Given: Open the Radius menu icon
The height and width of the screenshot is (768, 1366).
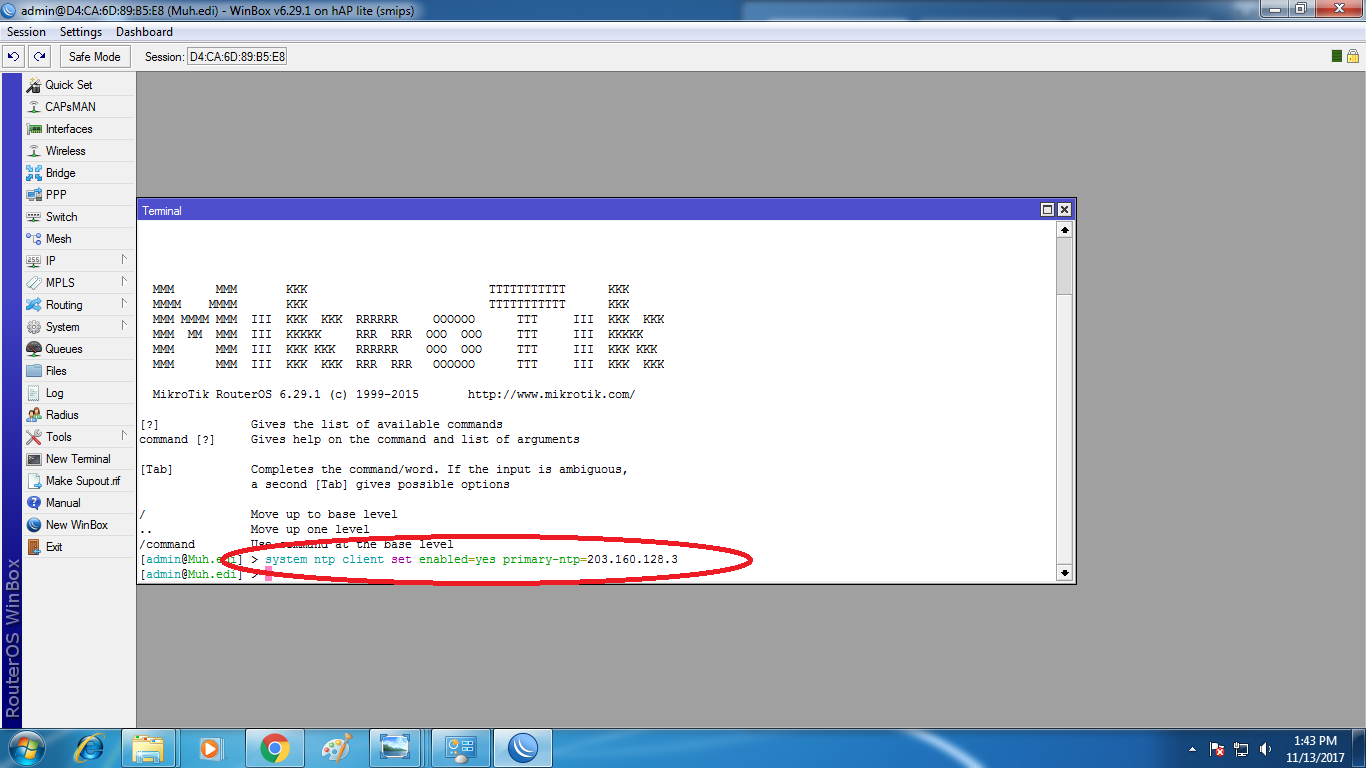Looking at the screenshot, I should click(x=34, y=415).
